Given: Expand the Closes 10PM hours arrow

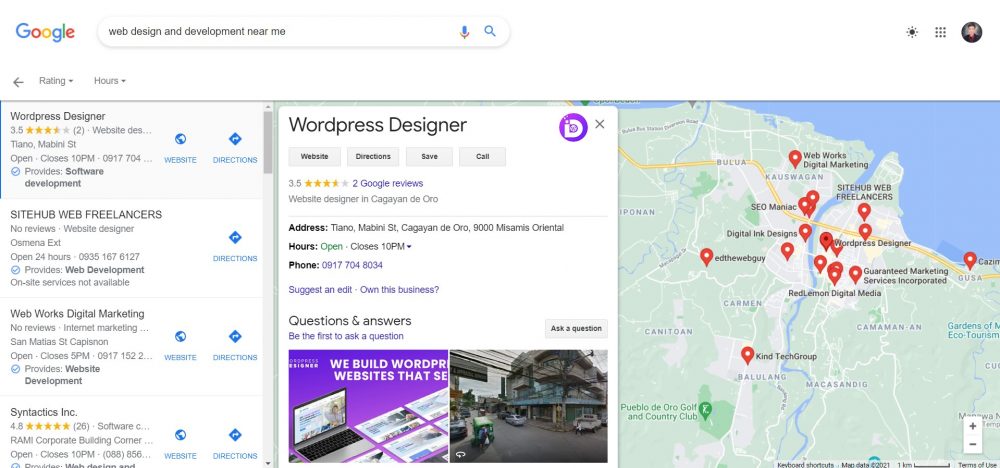Looking at the screenshot, I should pos(409,247).
